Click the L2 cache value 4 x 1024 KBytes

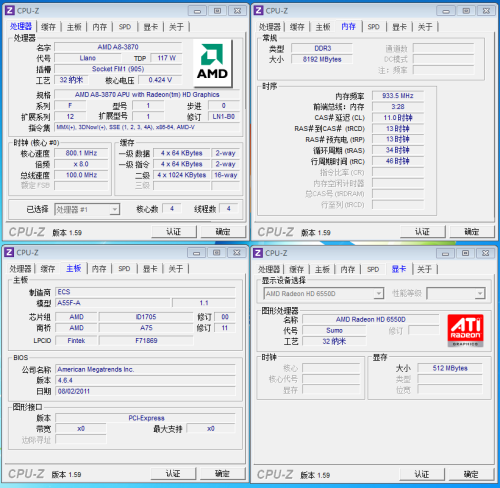tap(182, 175)
